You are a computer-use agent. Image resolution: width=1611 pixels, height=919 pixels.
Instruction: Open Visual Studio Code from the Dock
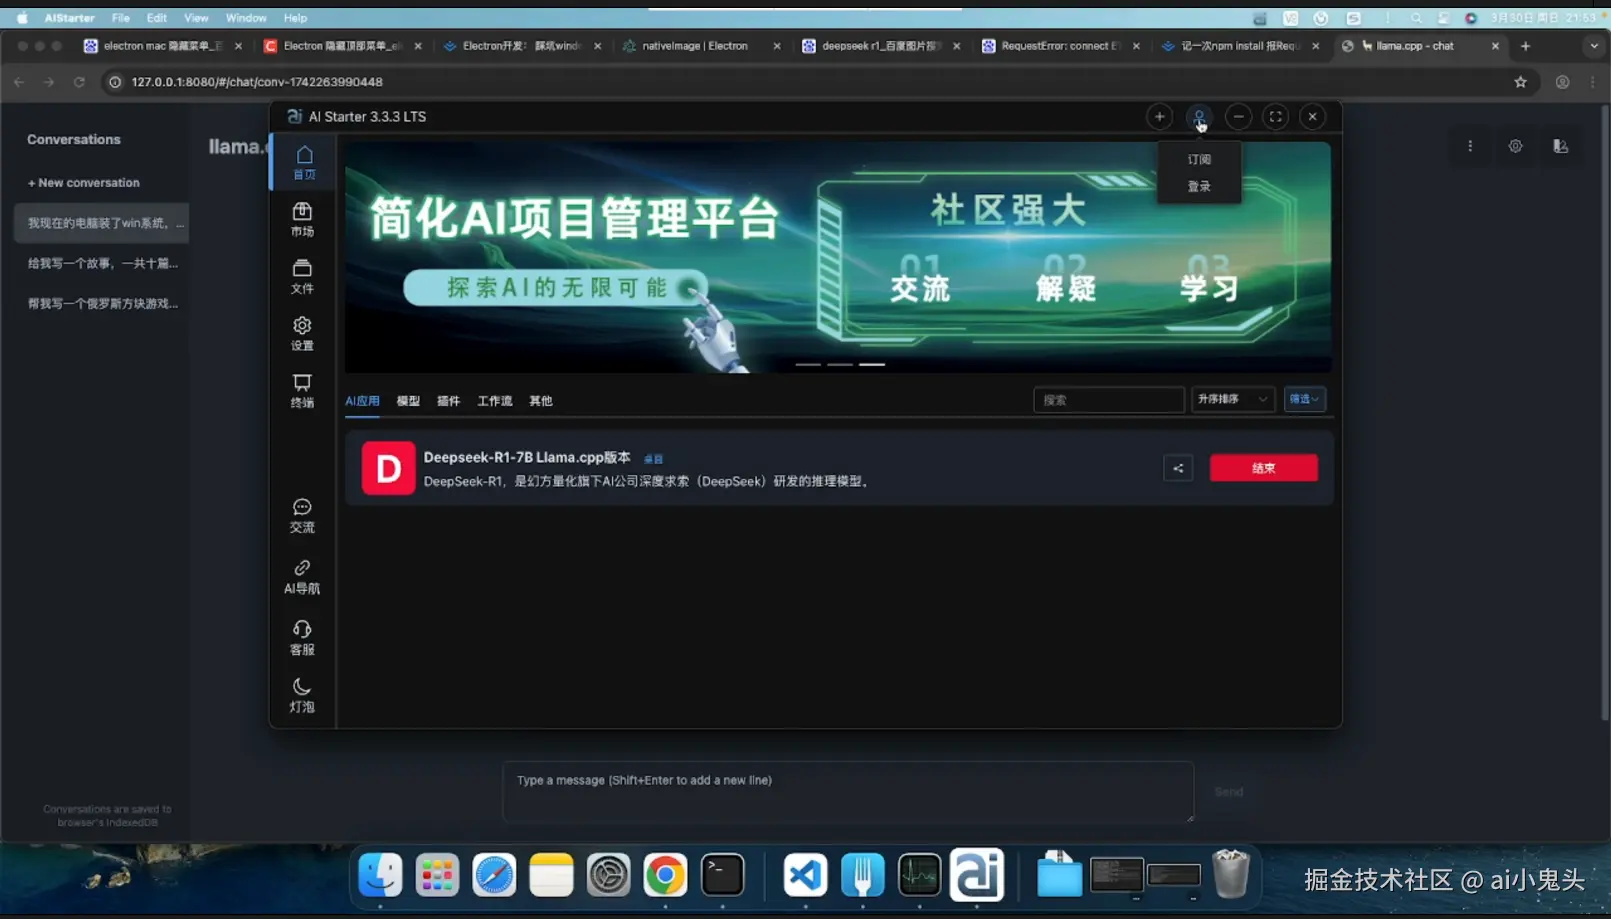pos(805,875)
